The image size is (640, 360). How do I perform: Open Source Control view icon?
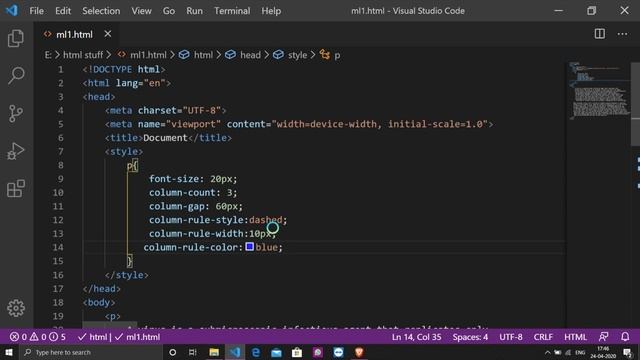[x=16, y=113]
